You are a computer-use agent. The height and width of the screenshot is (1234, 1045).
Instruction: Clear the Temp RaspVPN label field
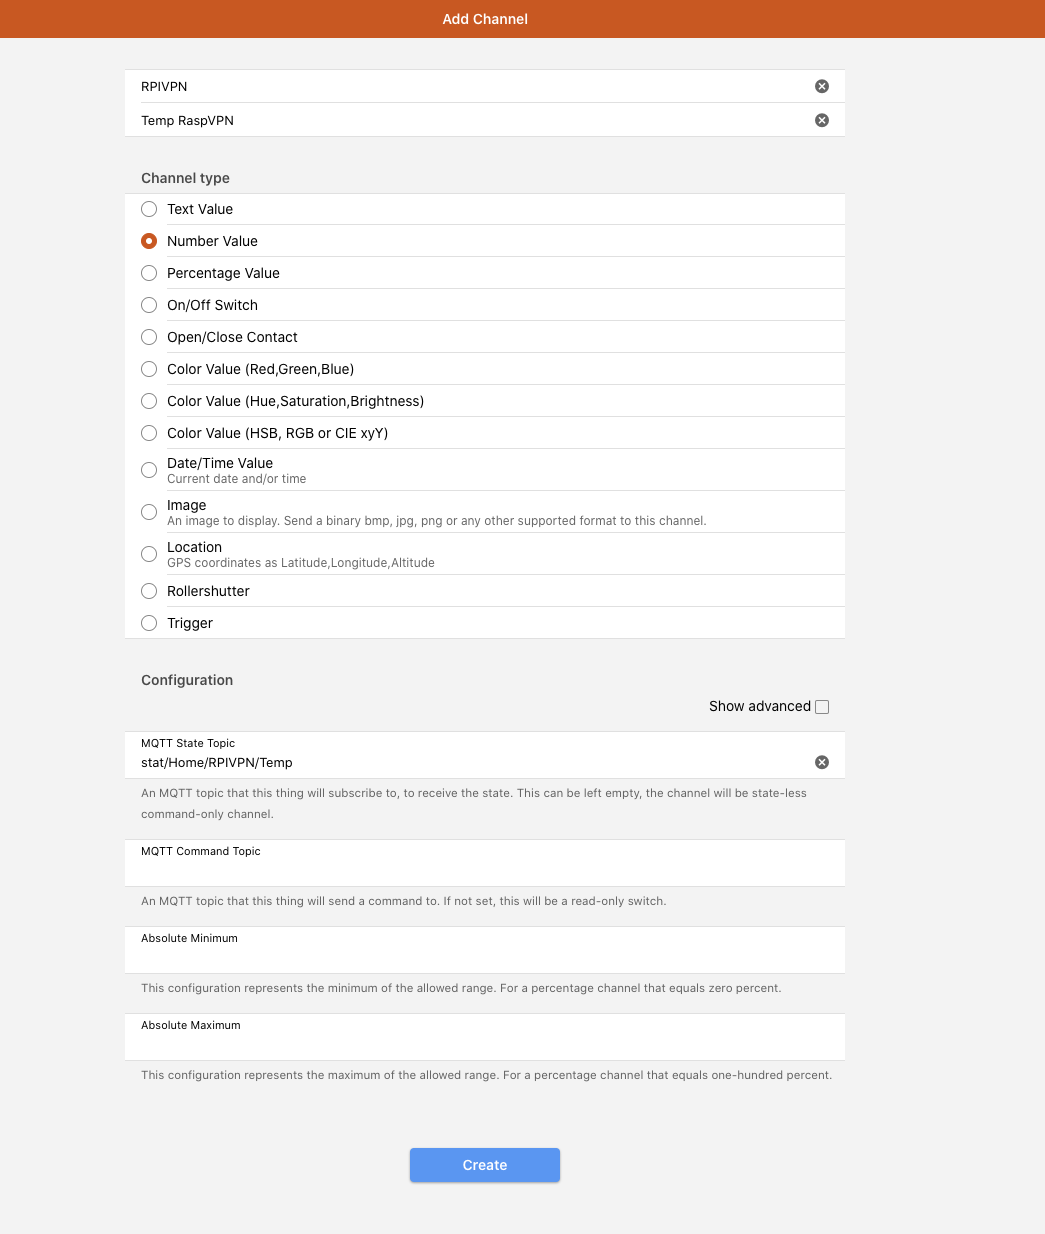pos(822,120)
